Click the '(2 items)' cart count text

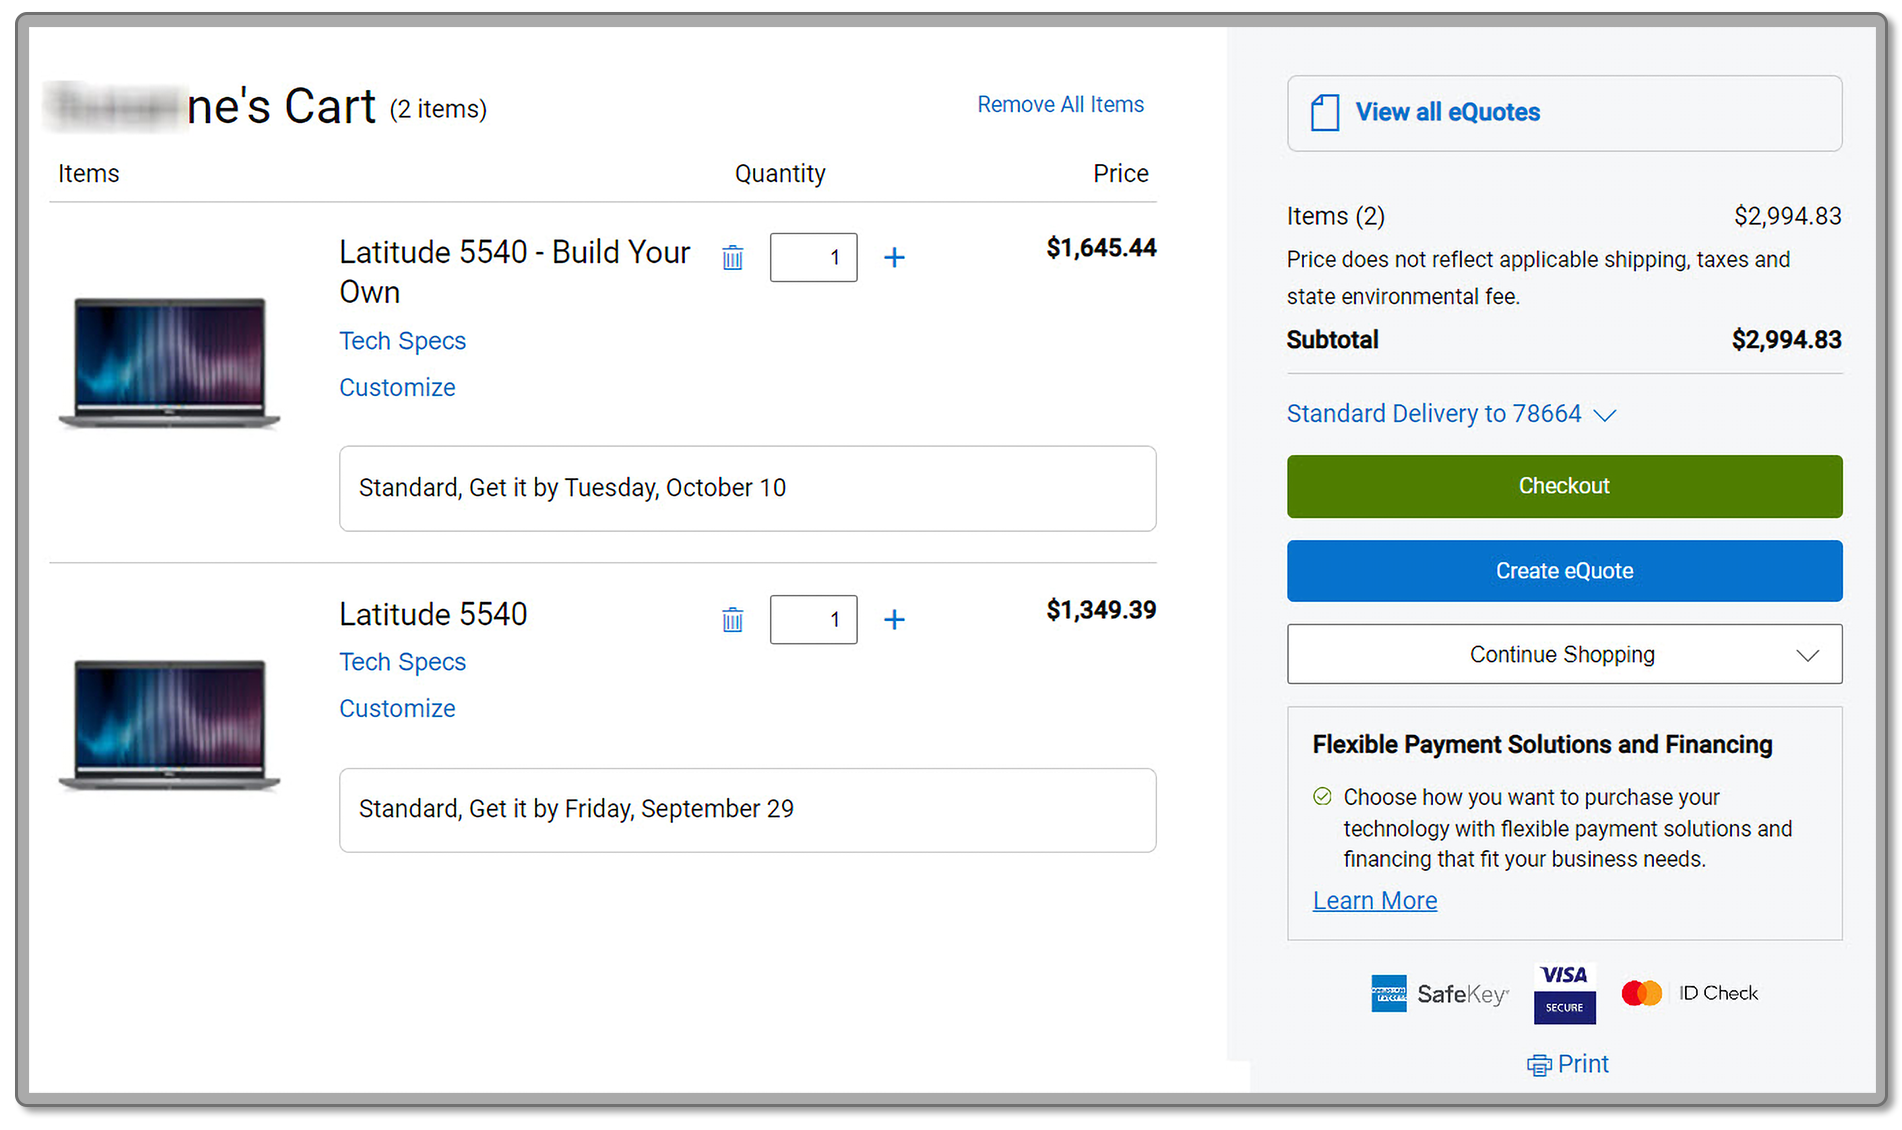click(x=438, y=109)
